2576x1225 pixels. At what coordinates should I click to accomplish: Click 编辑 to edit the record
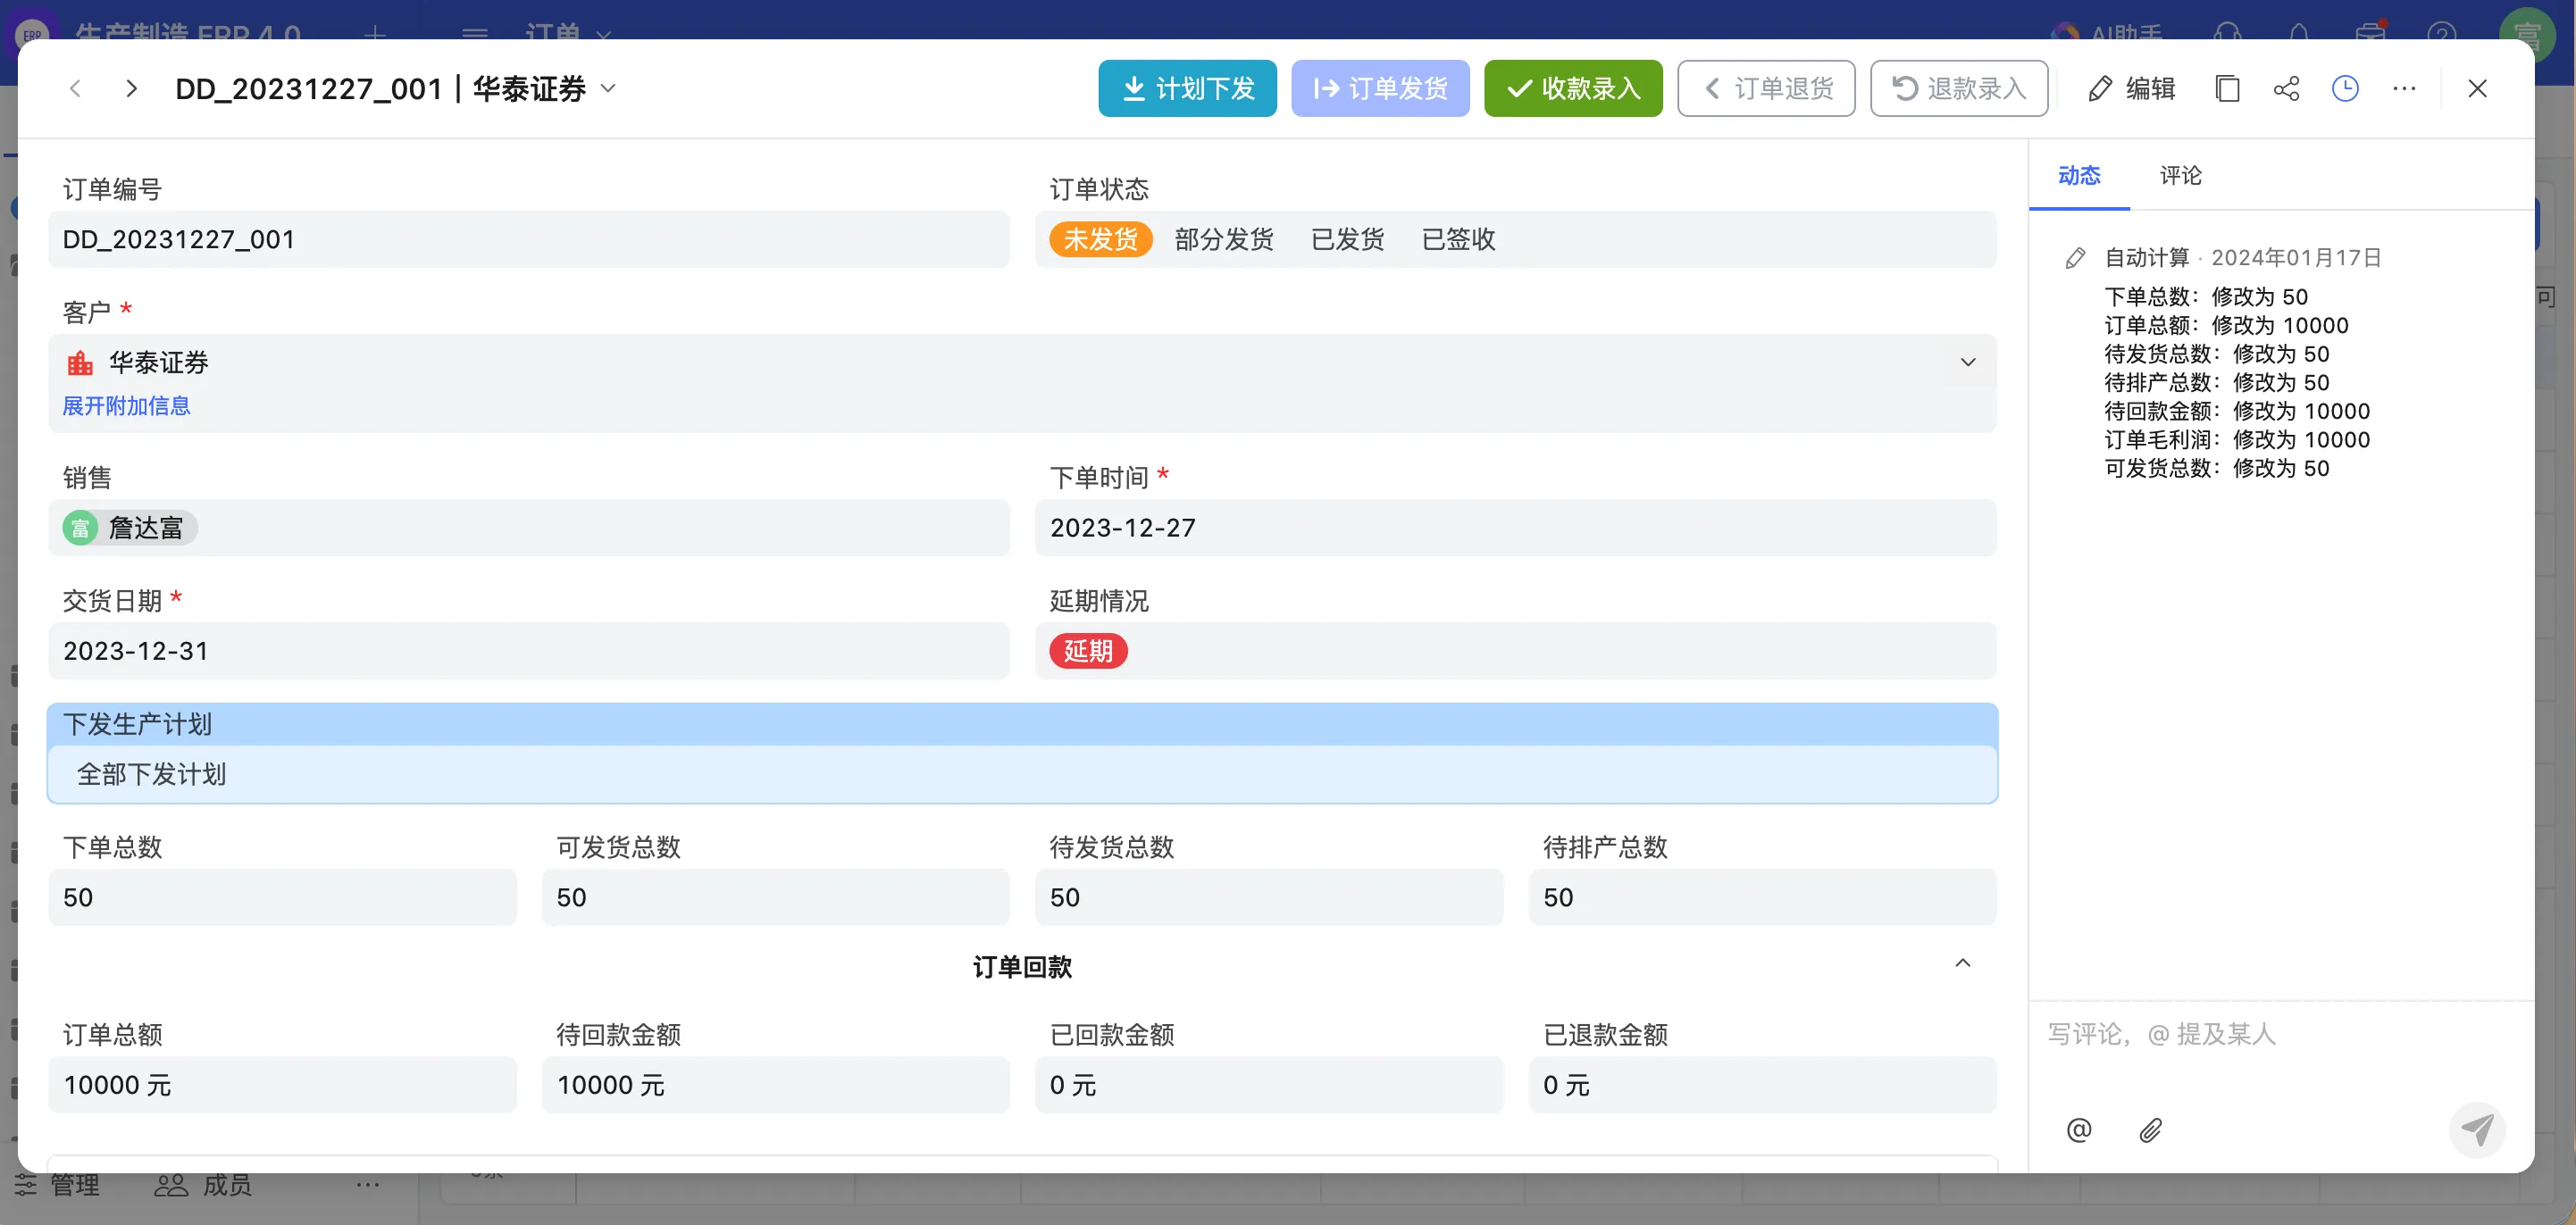(x=2132, y=89)
